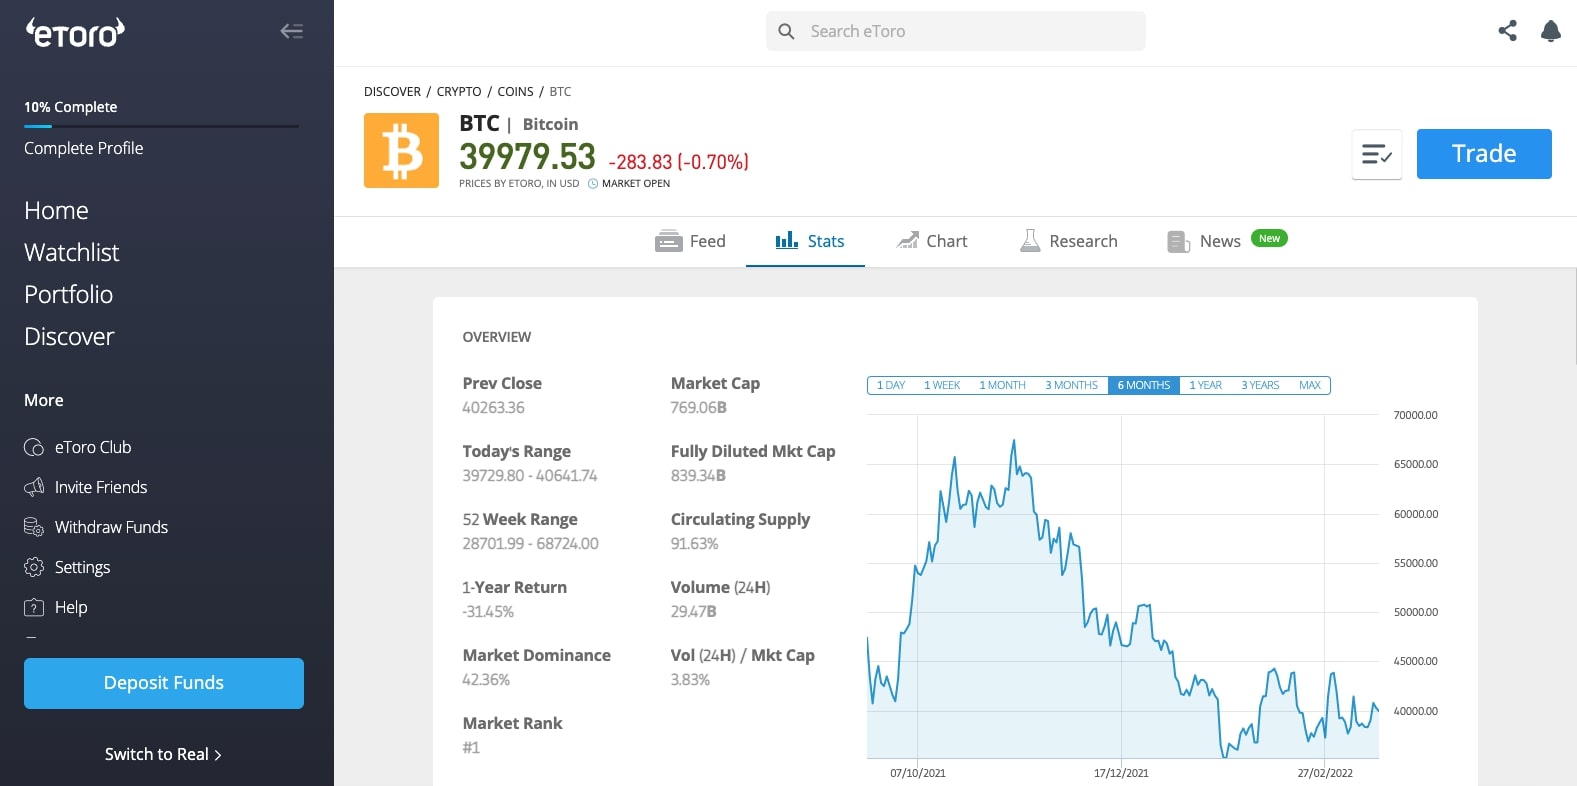Go to Home in sidebar
Image resolution: width=1577 pixels, height=786 pixels.
56,211
